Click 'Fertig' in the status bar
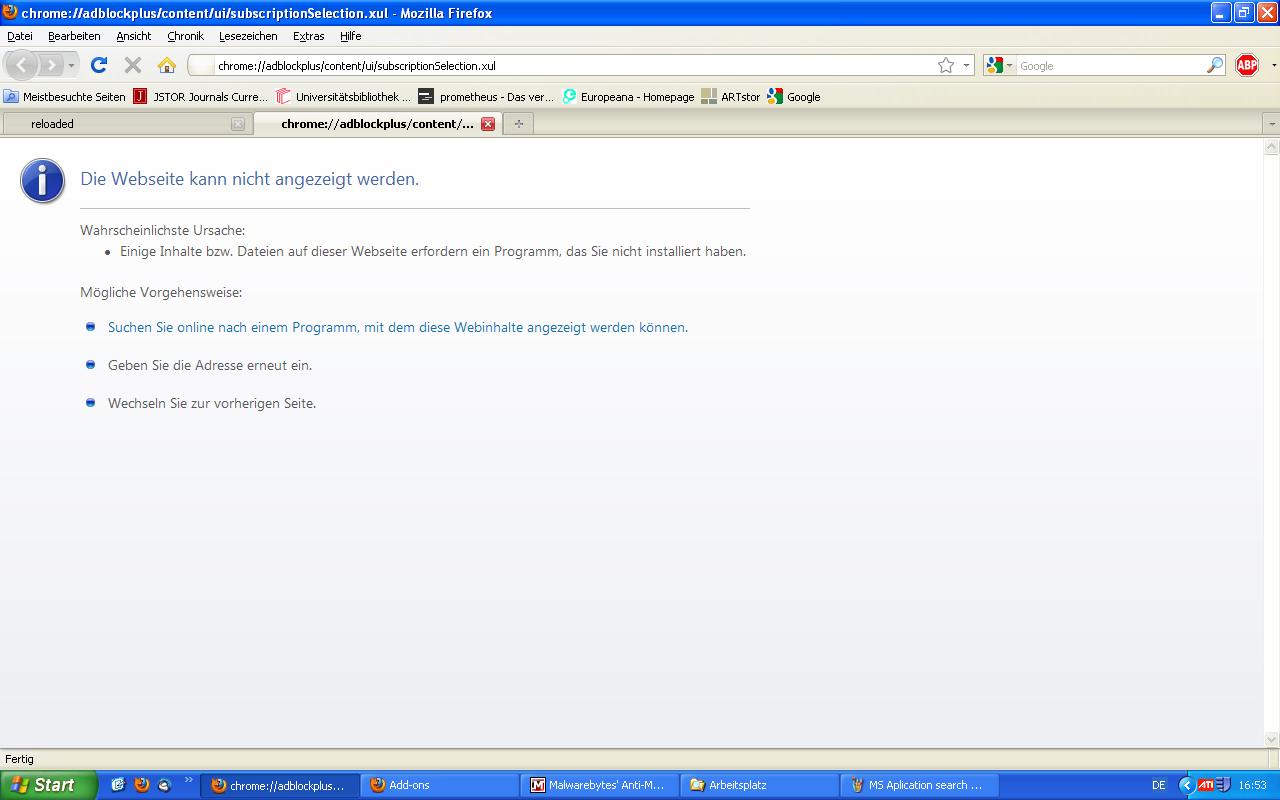The width and height of the screenshot is (1280, 800). (19, 759)
